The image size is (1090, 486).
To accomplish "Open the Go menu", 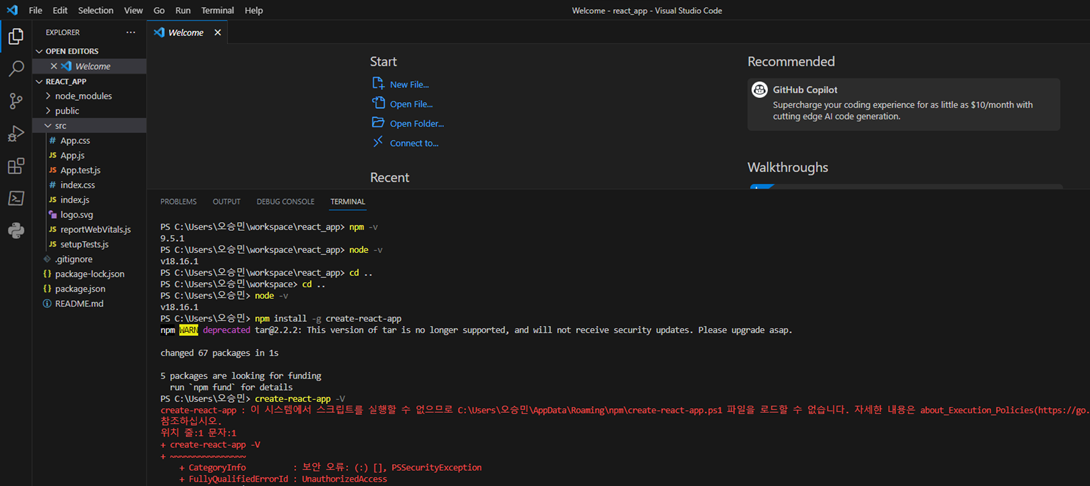I will (x=159, y=10).
